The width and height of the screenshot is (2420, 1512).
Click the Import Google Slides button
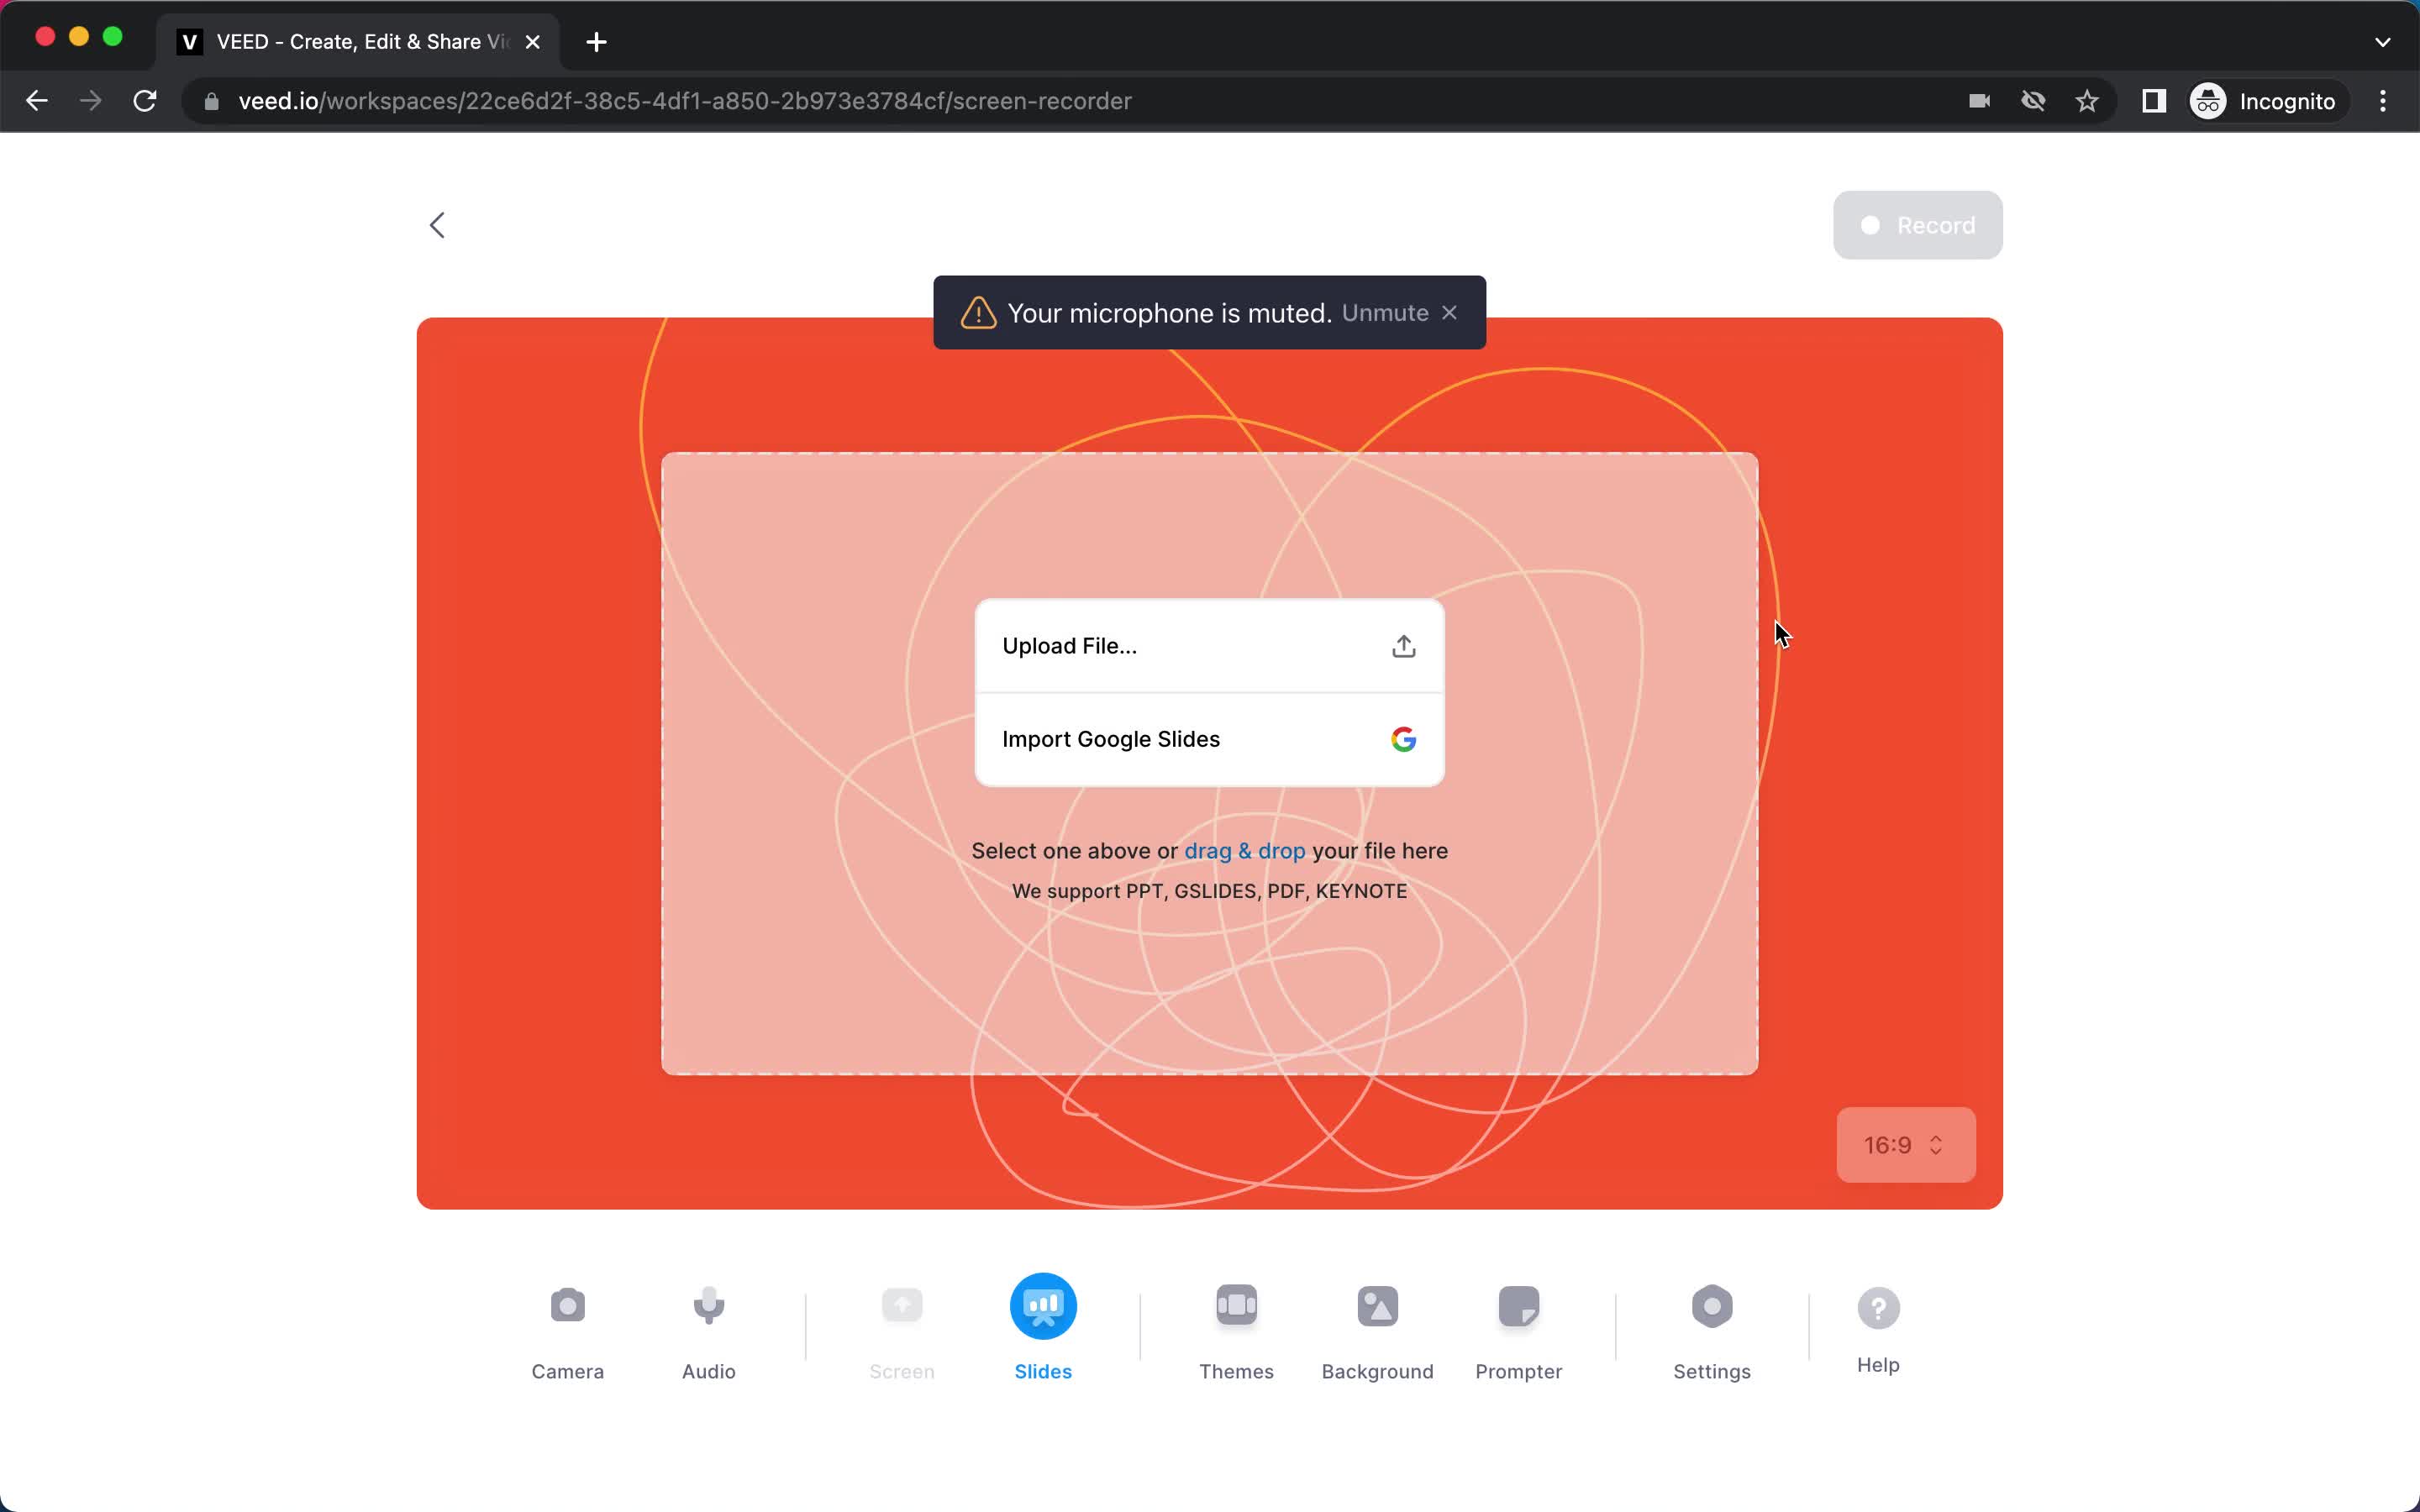click(1209, 738)
